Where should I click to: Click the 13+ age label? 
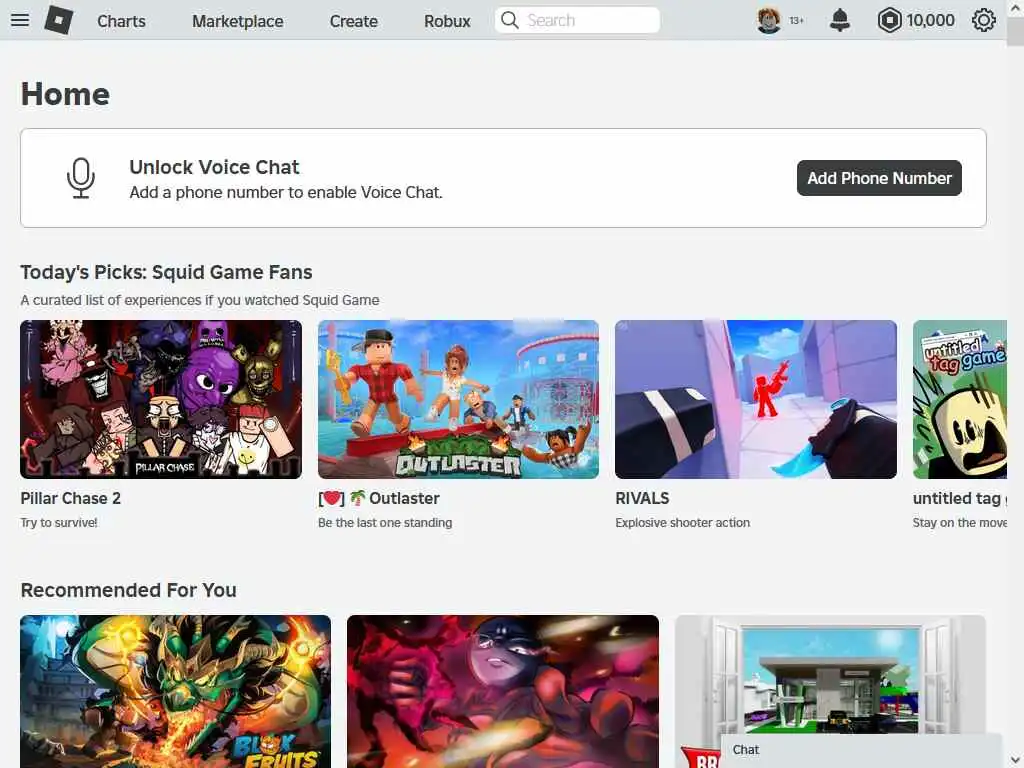[797, 21]
